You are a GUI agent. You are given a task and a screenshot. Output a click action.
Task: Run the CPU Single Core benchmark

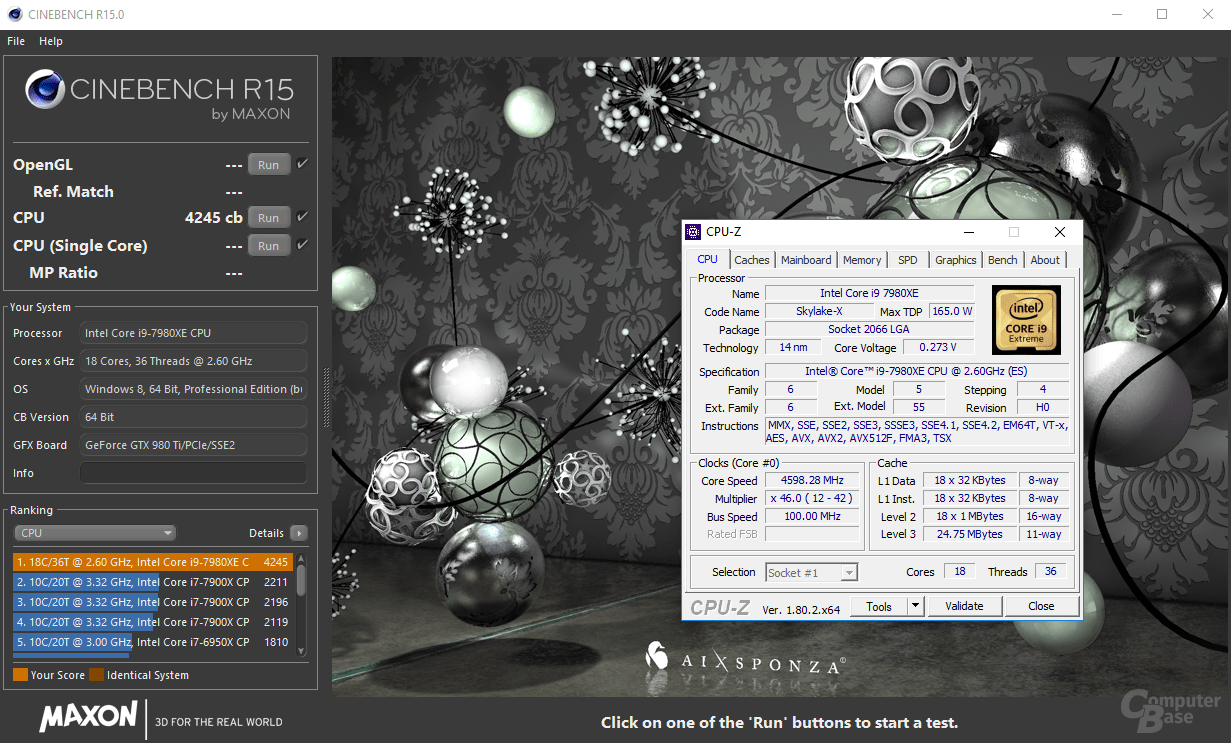[269, 245]
